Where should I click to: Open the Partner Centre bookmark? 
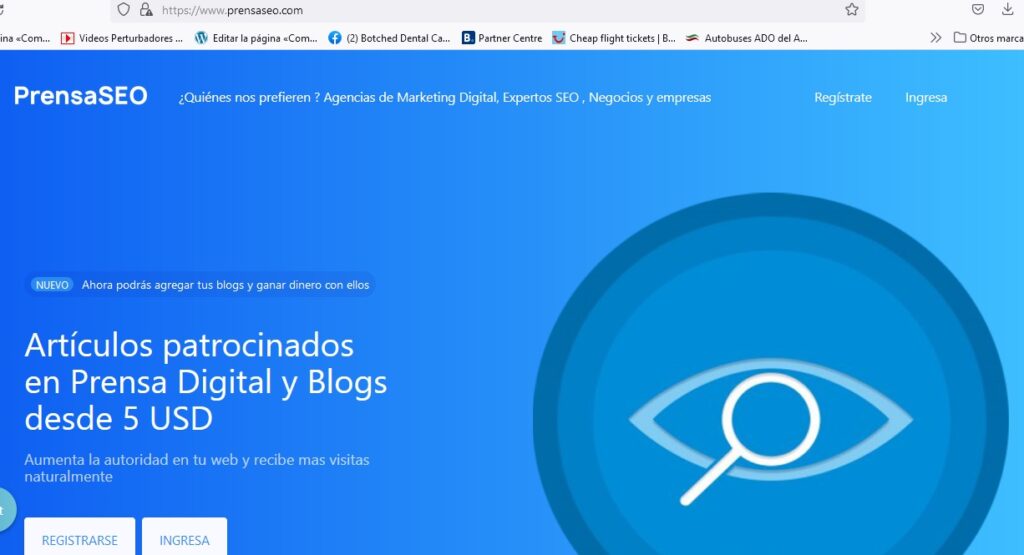[502, 38]
